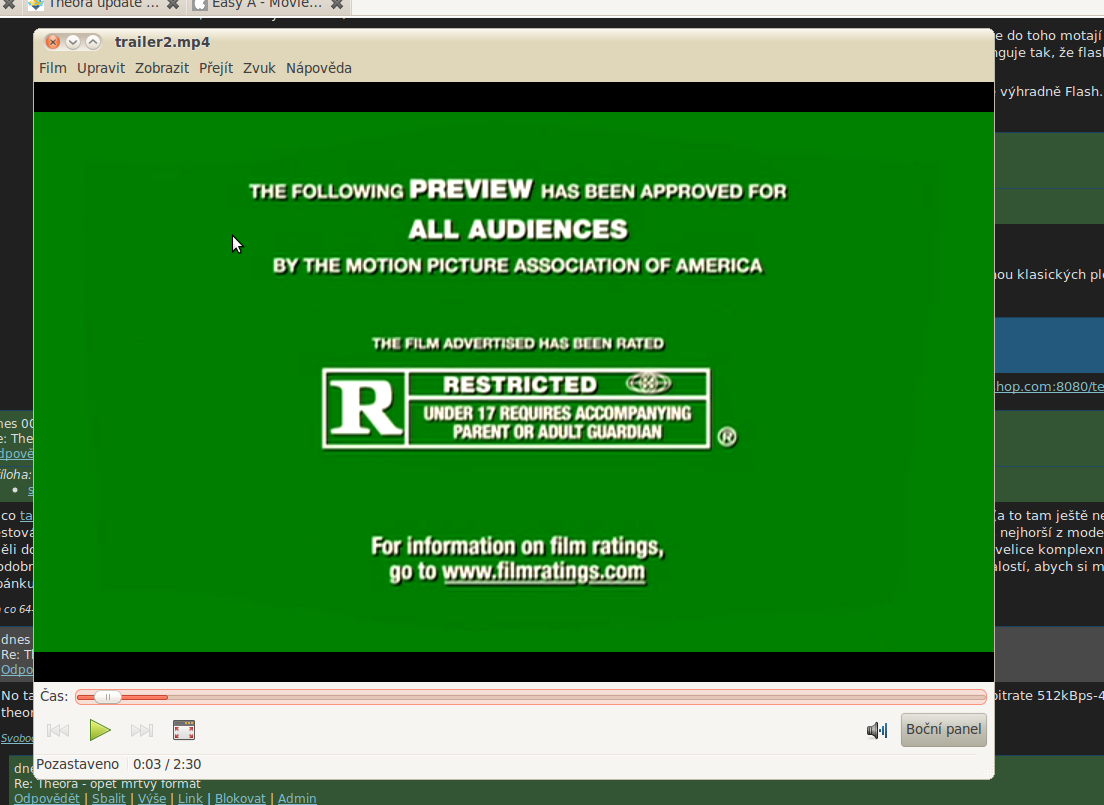
Task: Maximize the trailer2.mp4 player window
Action: click(x=93, y=42)
